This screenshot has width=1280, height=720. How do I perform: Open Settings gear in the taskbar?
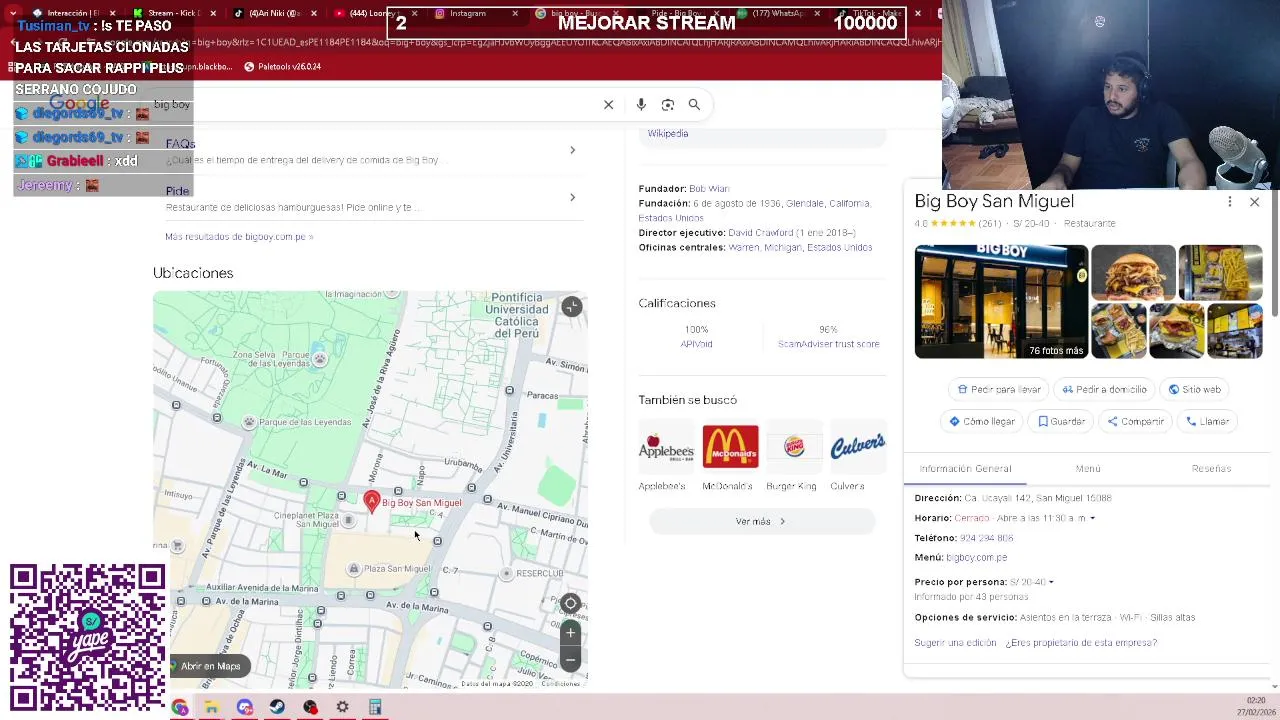pyautogui.click(x=342, y=707)
